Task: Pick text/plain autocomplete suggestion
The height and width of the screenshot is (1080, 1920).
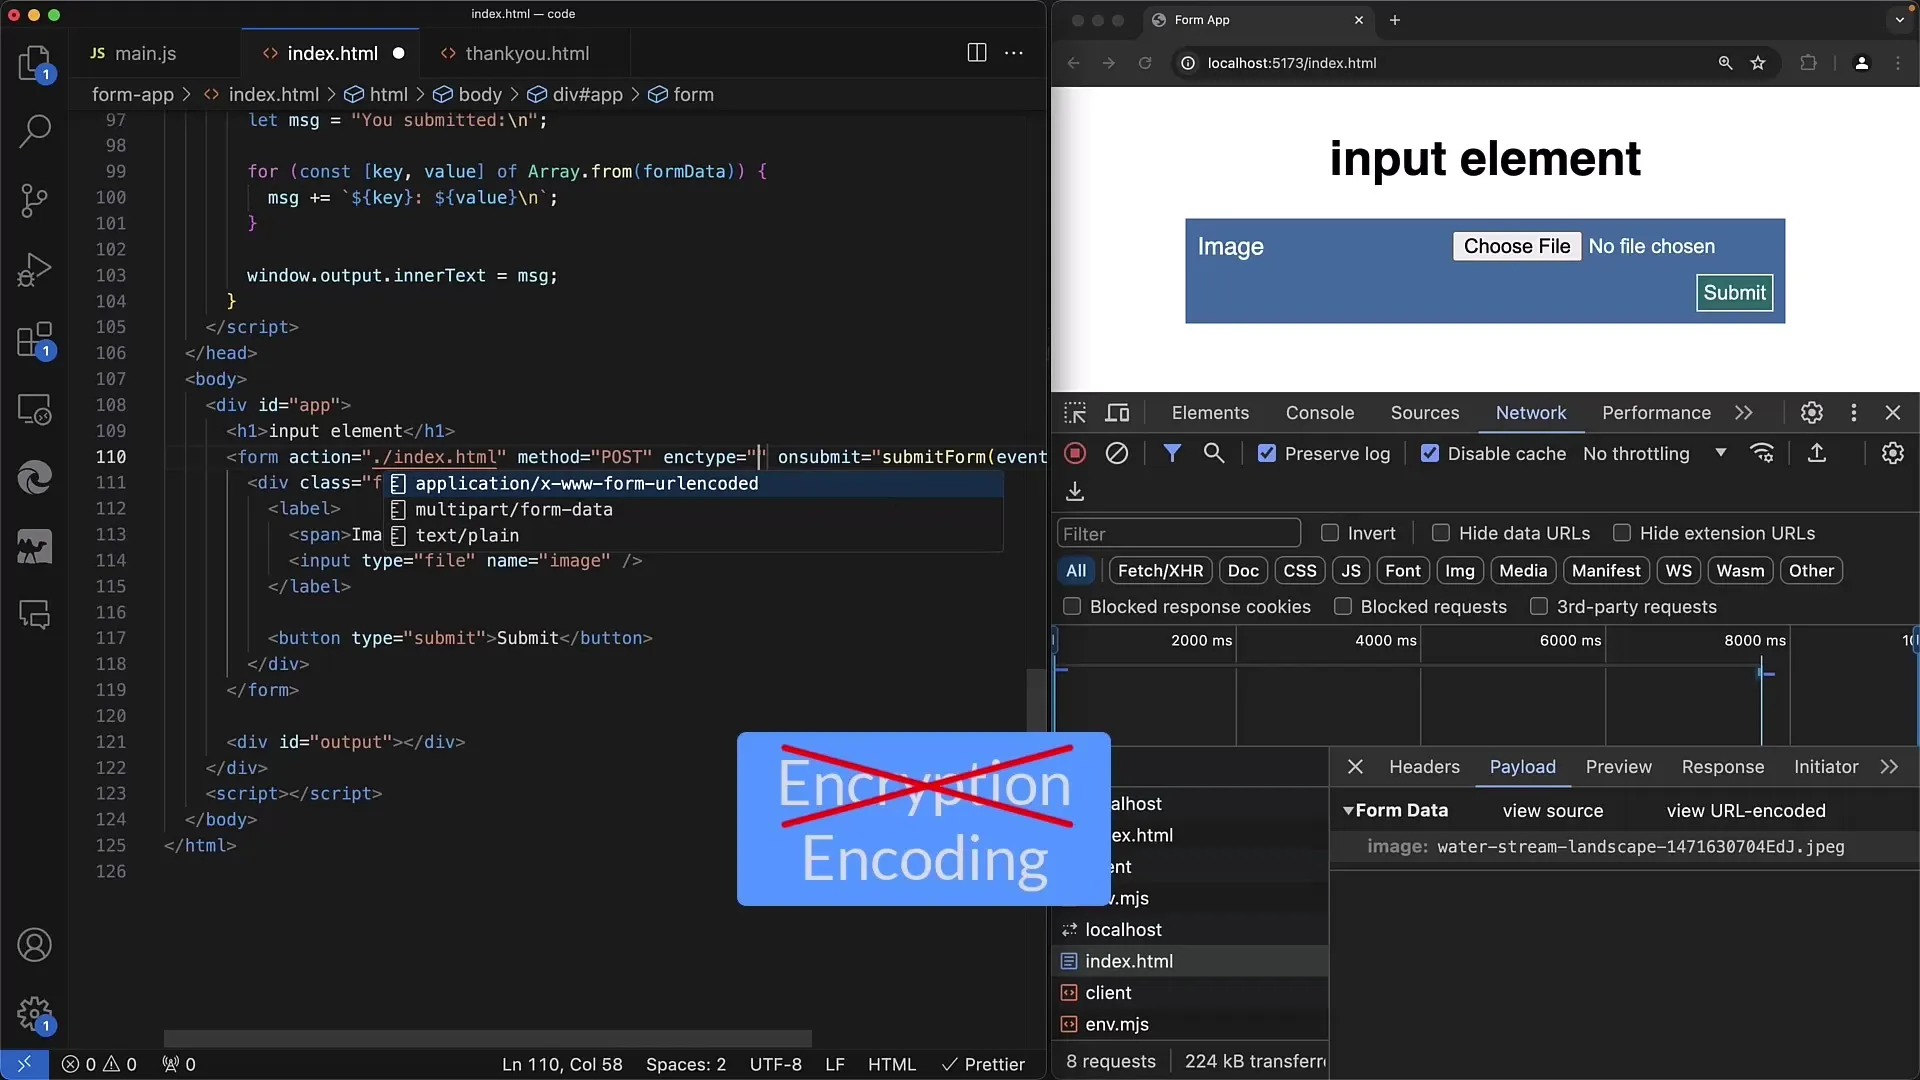Action: point(695,536)
